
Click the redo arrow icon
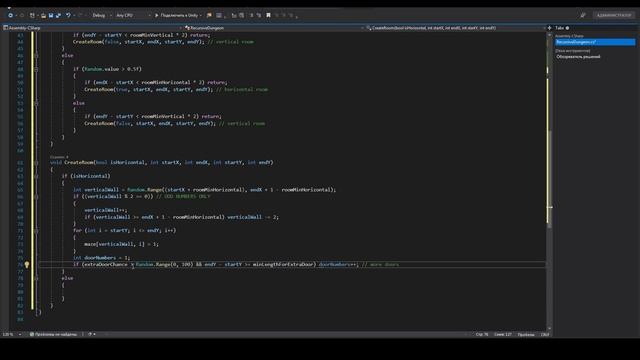(80, 16)
